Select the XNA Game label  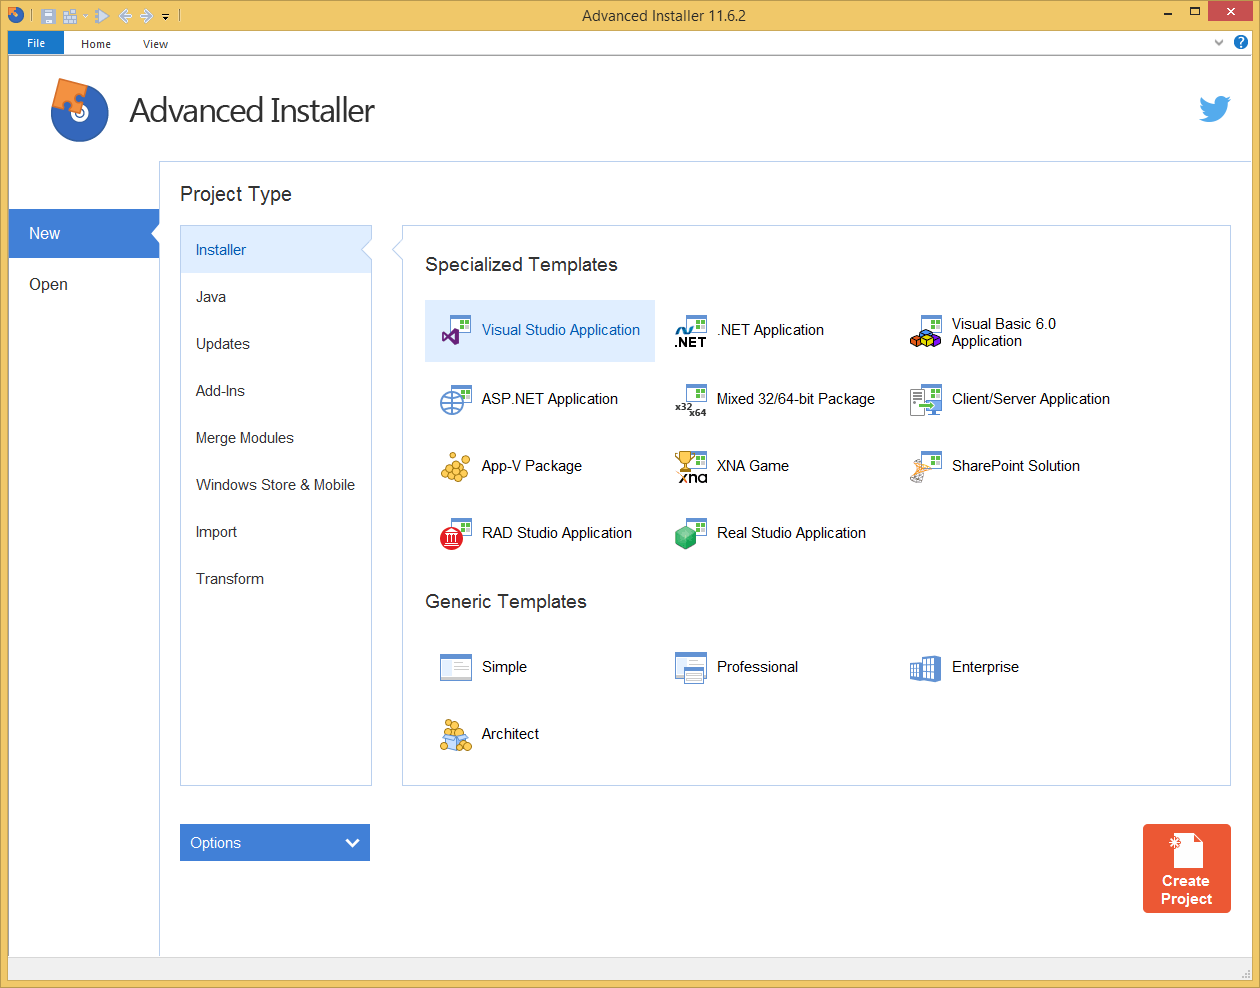click(x=753, y=466)
